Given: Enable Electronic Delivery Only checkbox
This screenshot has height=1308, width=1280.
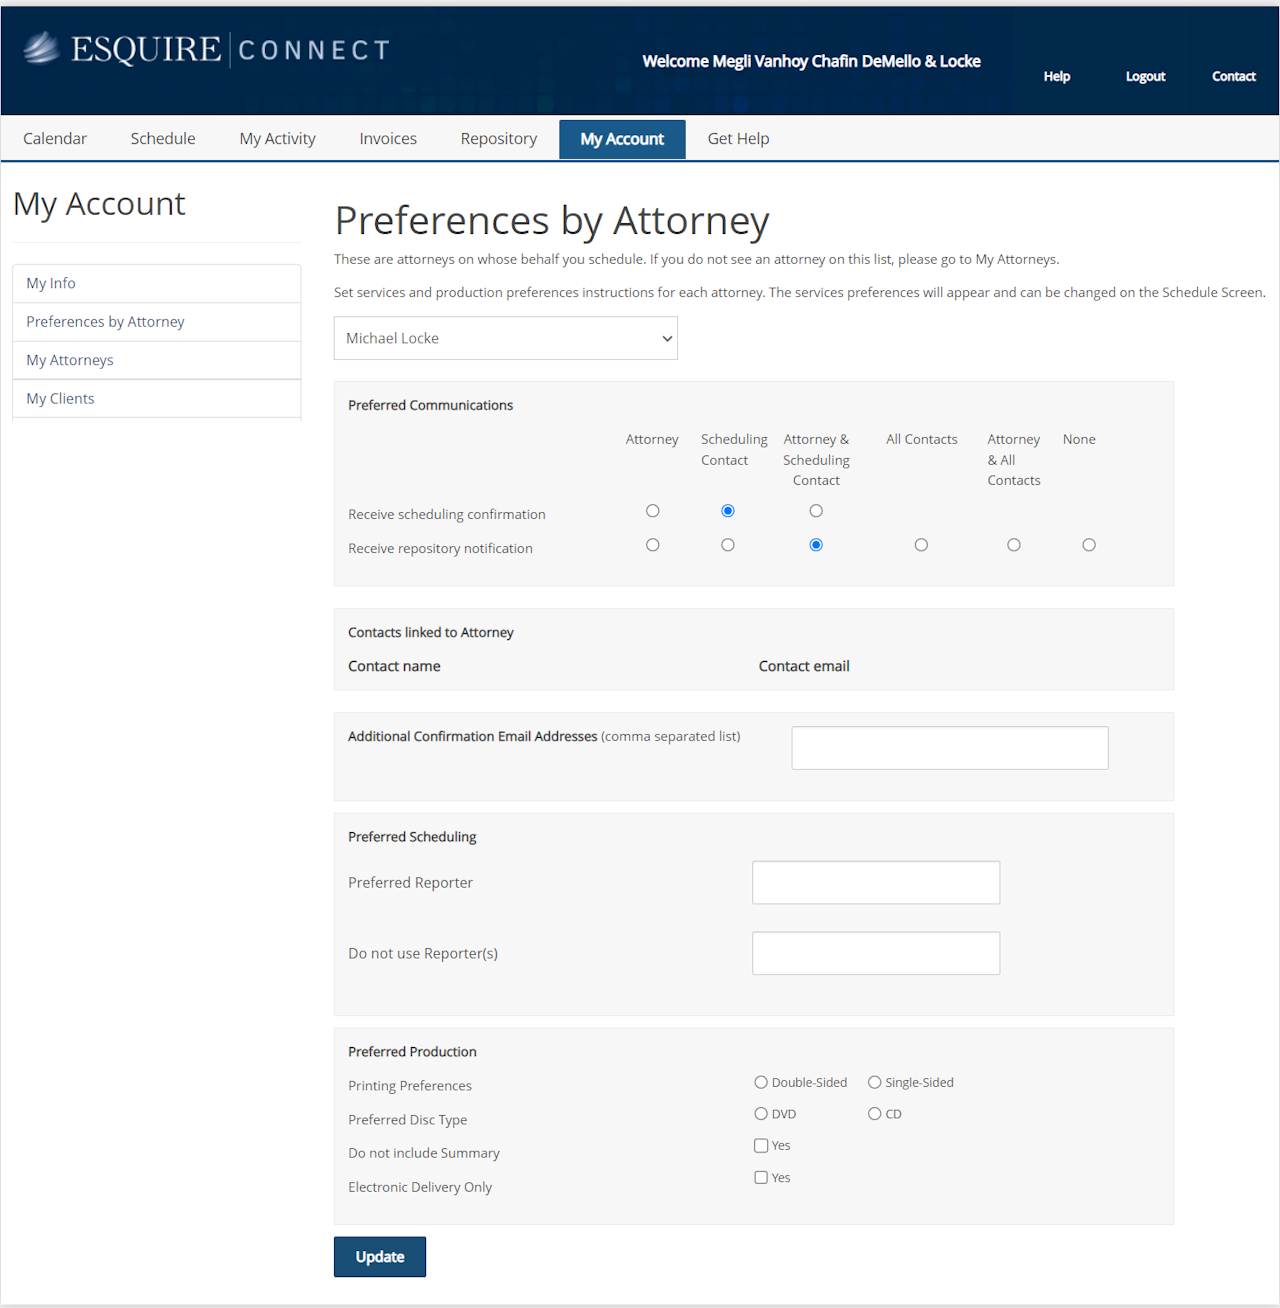Looking at the screenshot, I should click(x=761, y=1178).
